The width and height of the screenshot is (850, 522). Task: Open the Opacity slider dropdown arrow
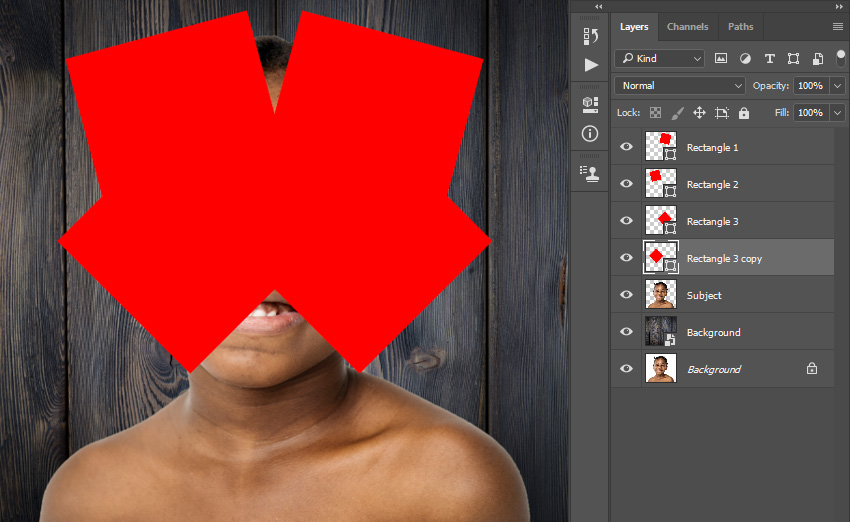(x=838, y=86)
